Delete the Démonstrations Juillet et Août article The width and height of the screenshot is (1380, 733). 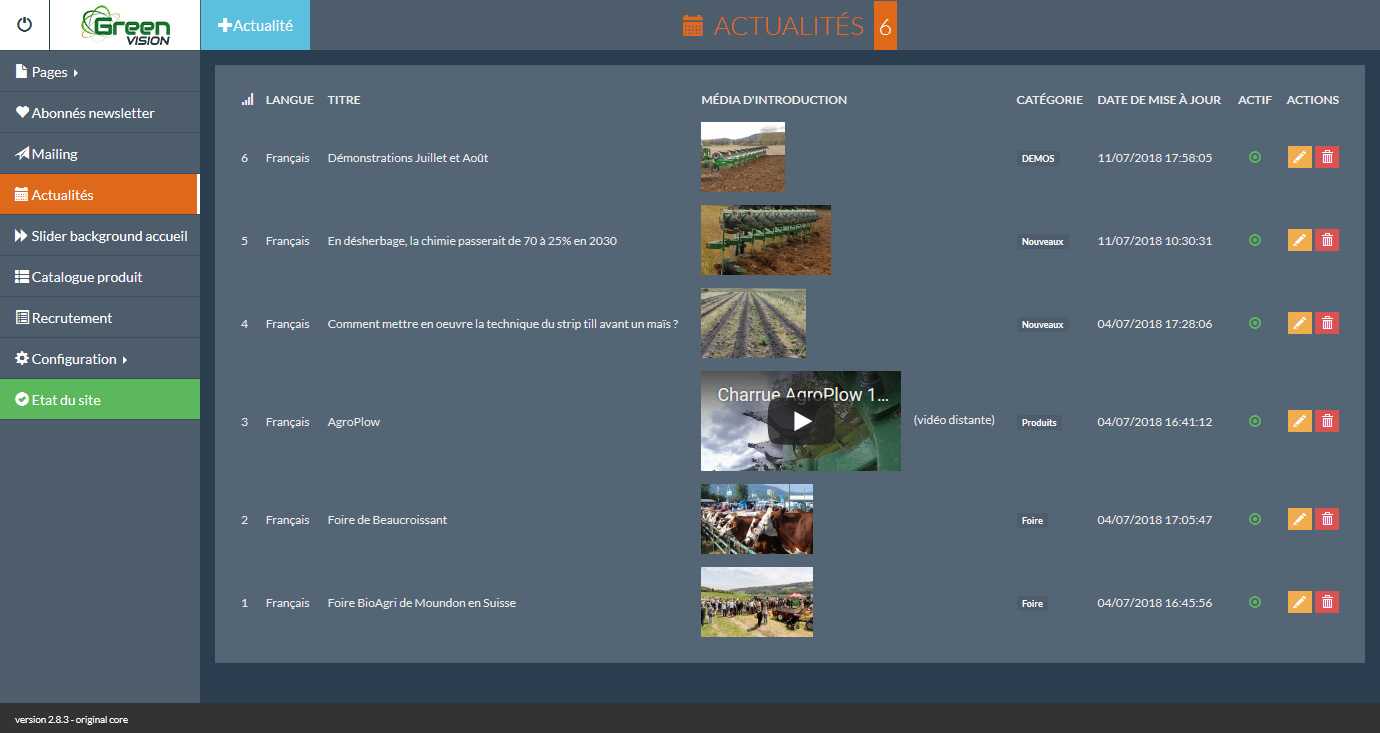[x=1327, y=157]
